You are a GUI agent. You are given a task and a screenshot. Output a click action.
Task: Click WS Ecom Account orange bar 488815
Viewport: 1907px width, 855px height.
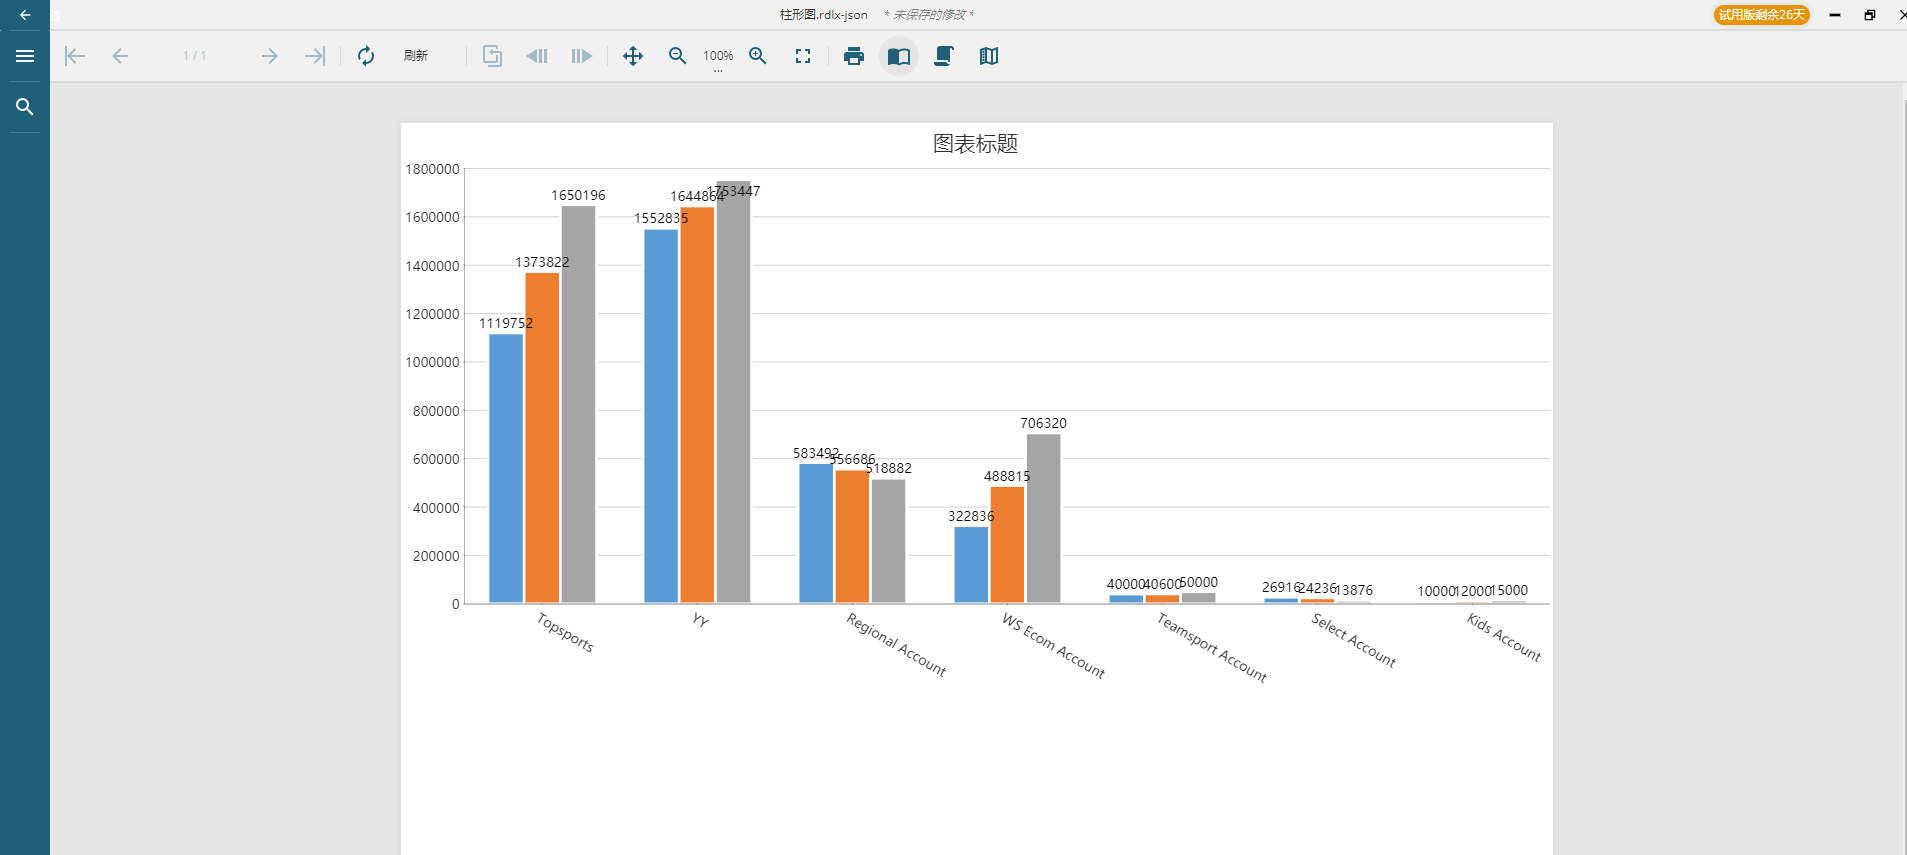coord(1007,545)
